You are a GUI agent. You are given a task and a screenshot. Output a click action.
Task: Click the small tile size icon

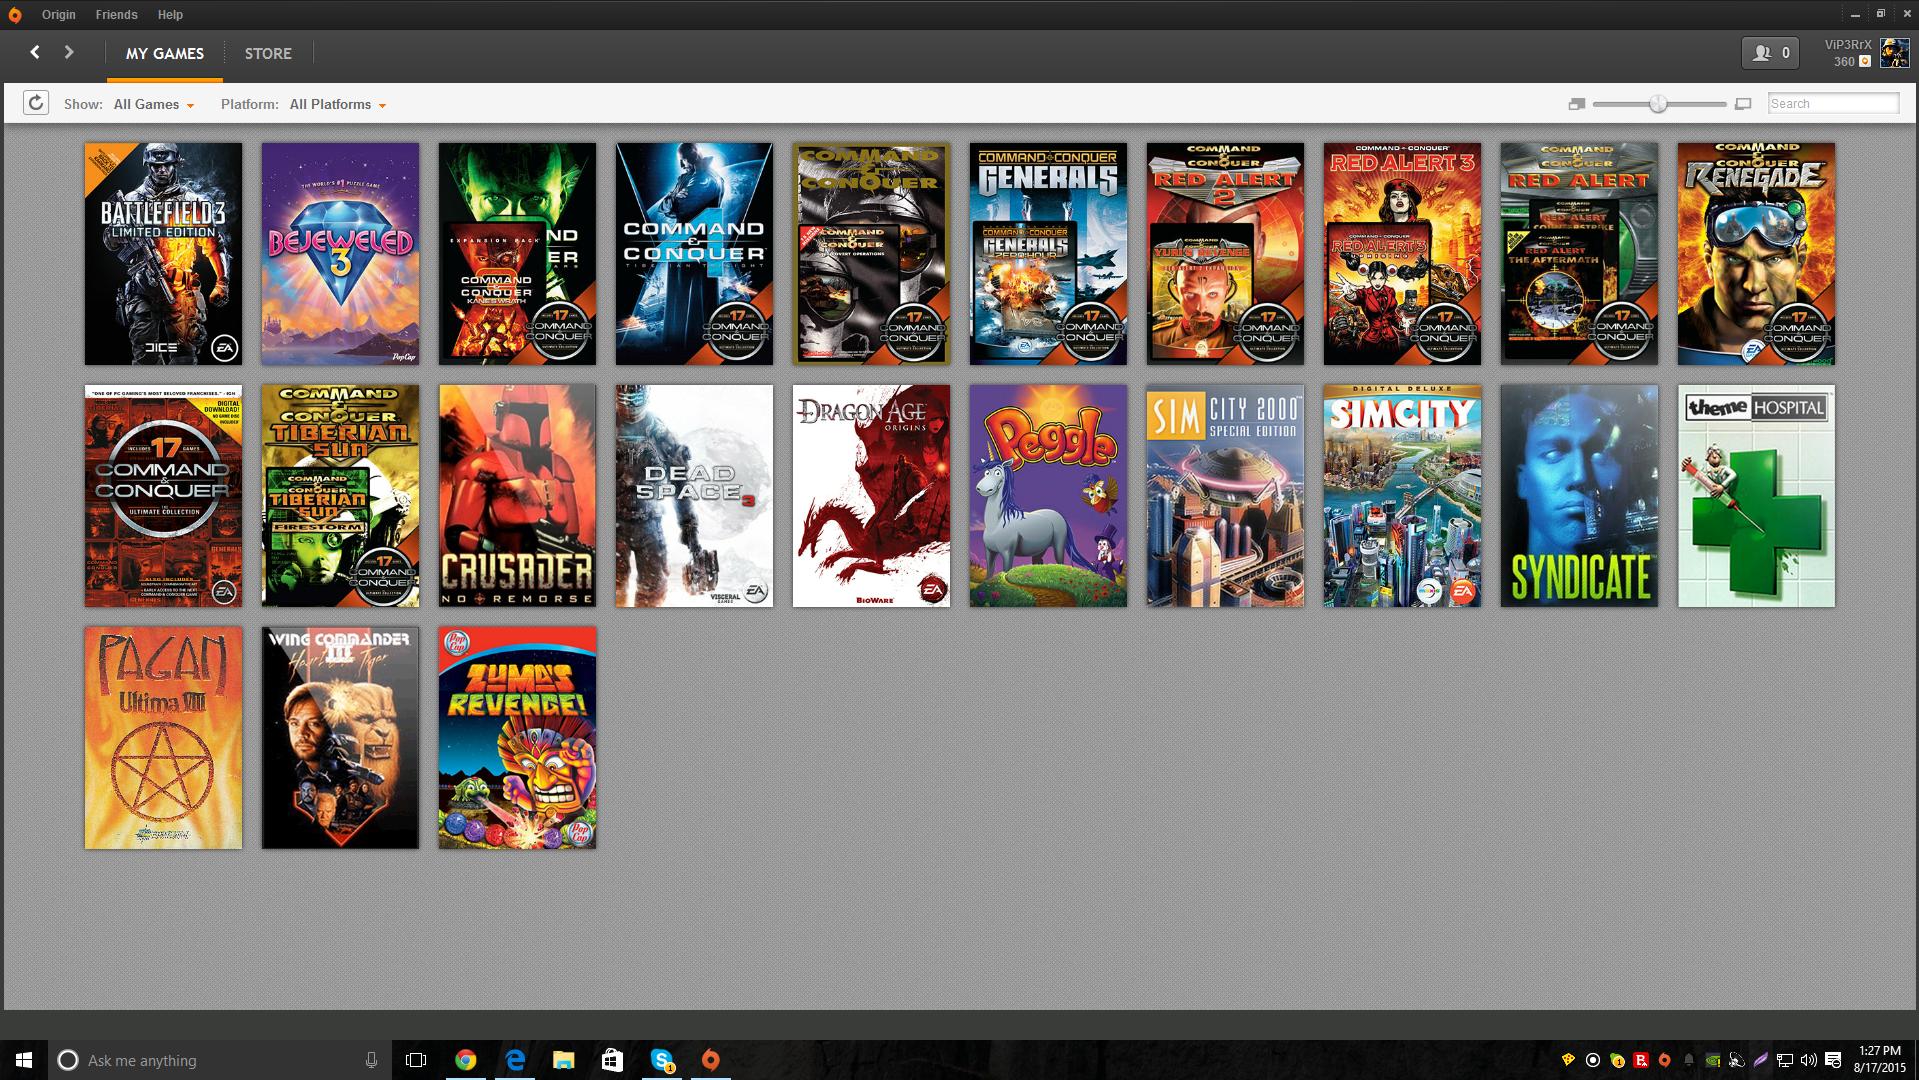pos(1577,104)
